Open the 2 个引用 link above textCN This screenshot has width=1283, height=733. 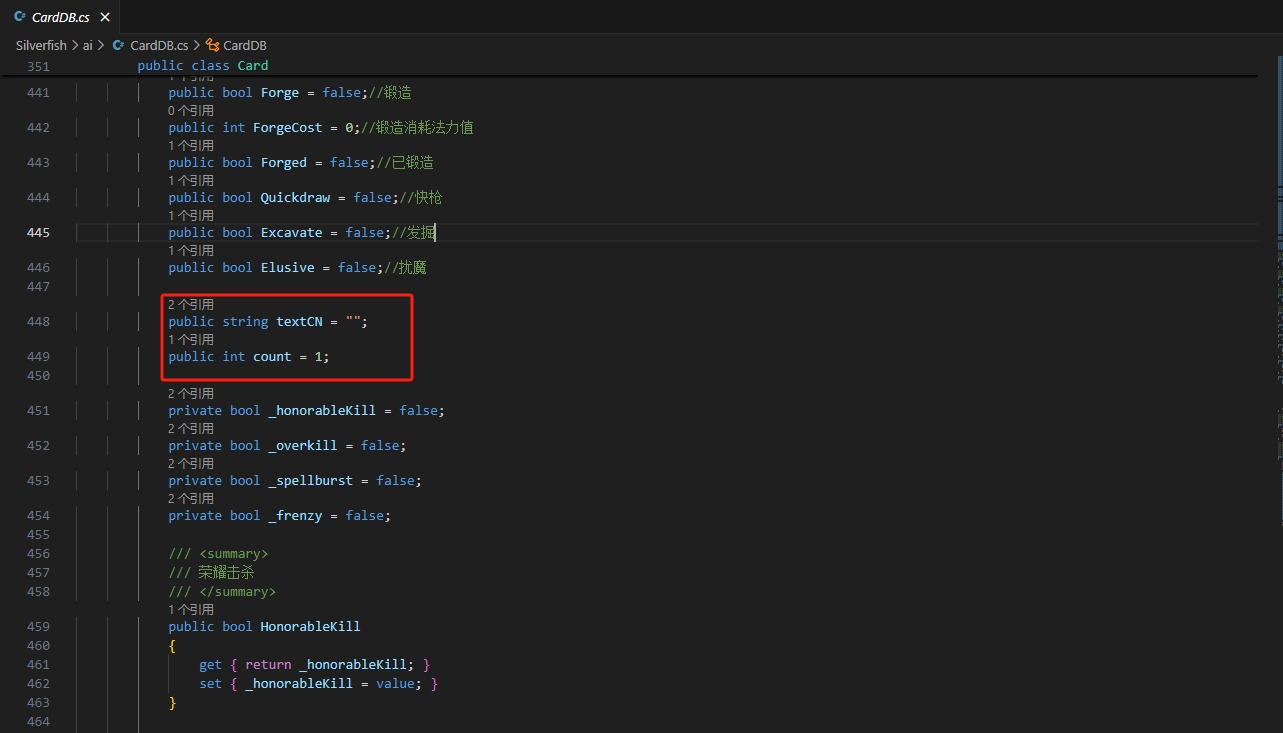191,304
